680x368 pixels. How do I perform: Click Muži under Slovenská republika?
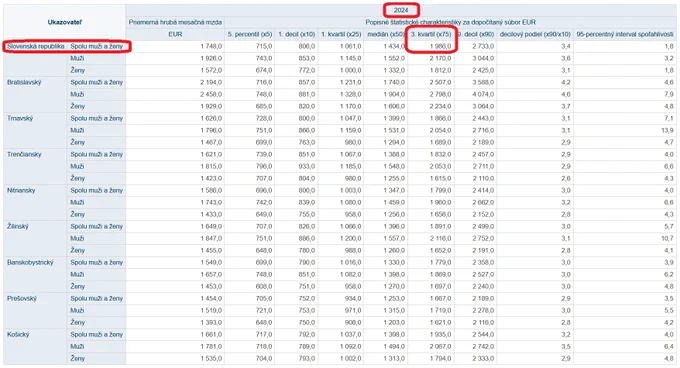[x=77, y=58]
